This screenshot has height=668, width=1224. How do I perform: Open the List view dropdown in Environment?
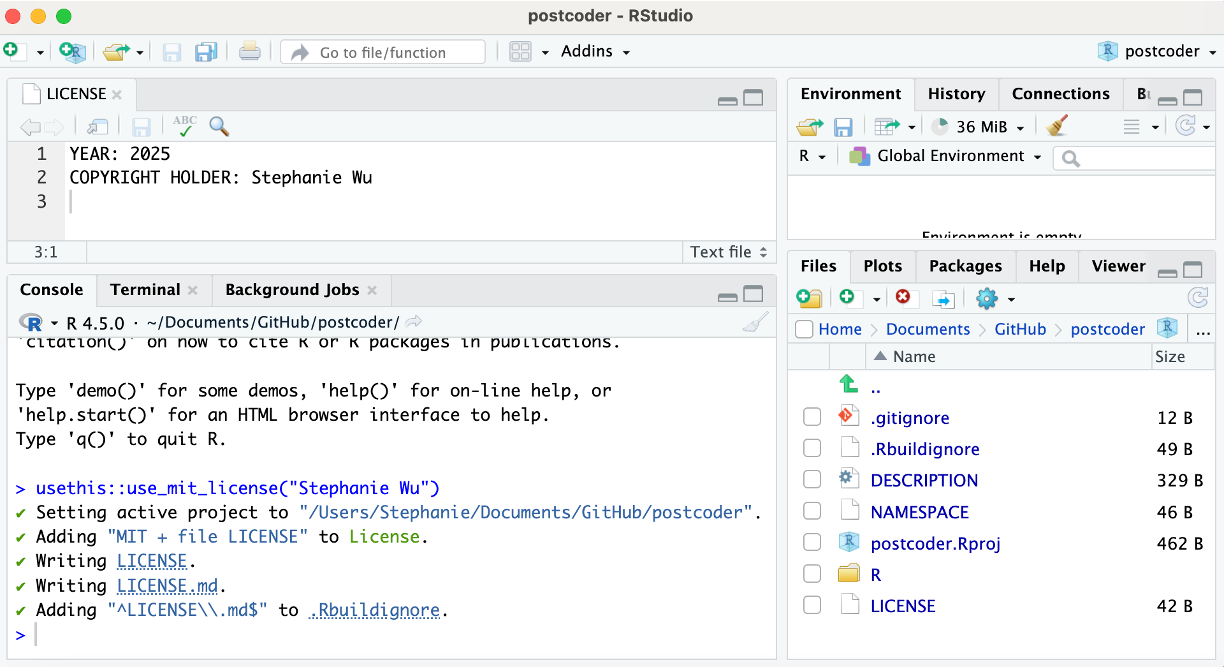point(1141,127)
